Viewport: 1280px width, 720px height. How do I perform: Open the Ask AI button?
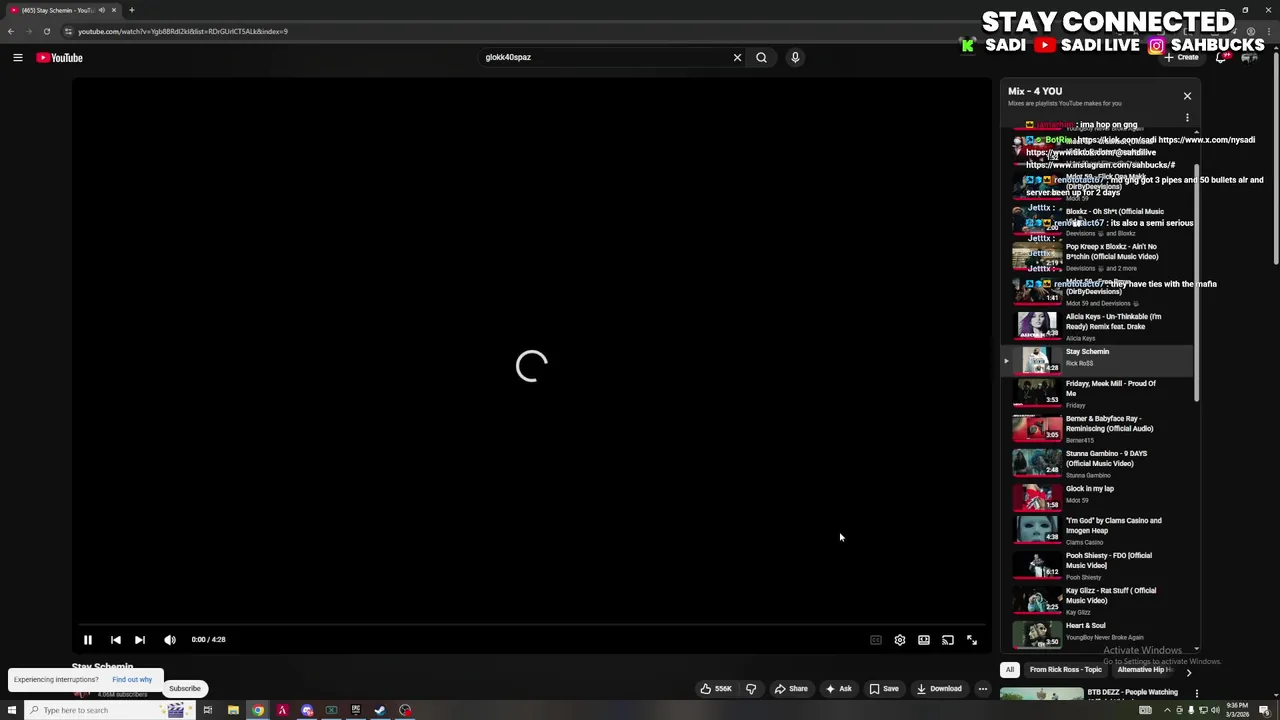pos(838,688)
